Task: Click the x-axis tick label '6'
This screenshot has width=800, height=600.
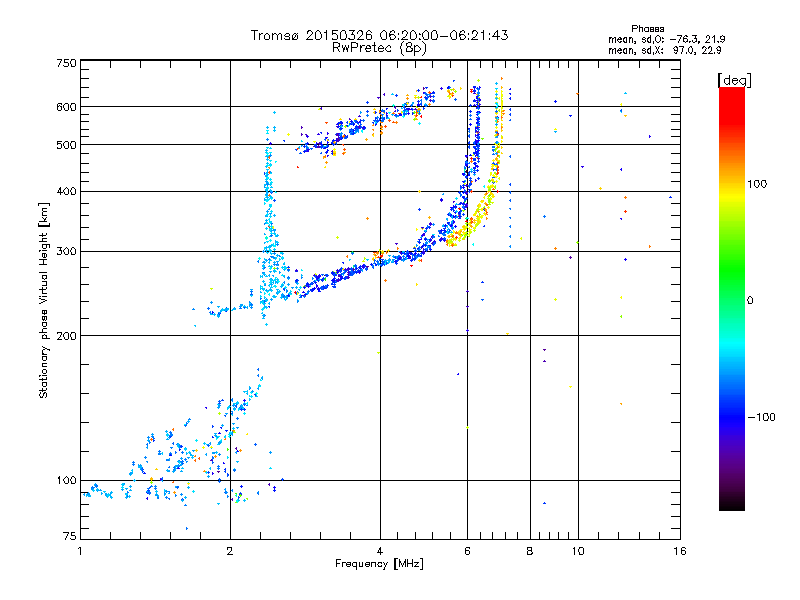Action: click(467, 551)
